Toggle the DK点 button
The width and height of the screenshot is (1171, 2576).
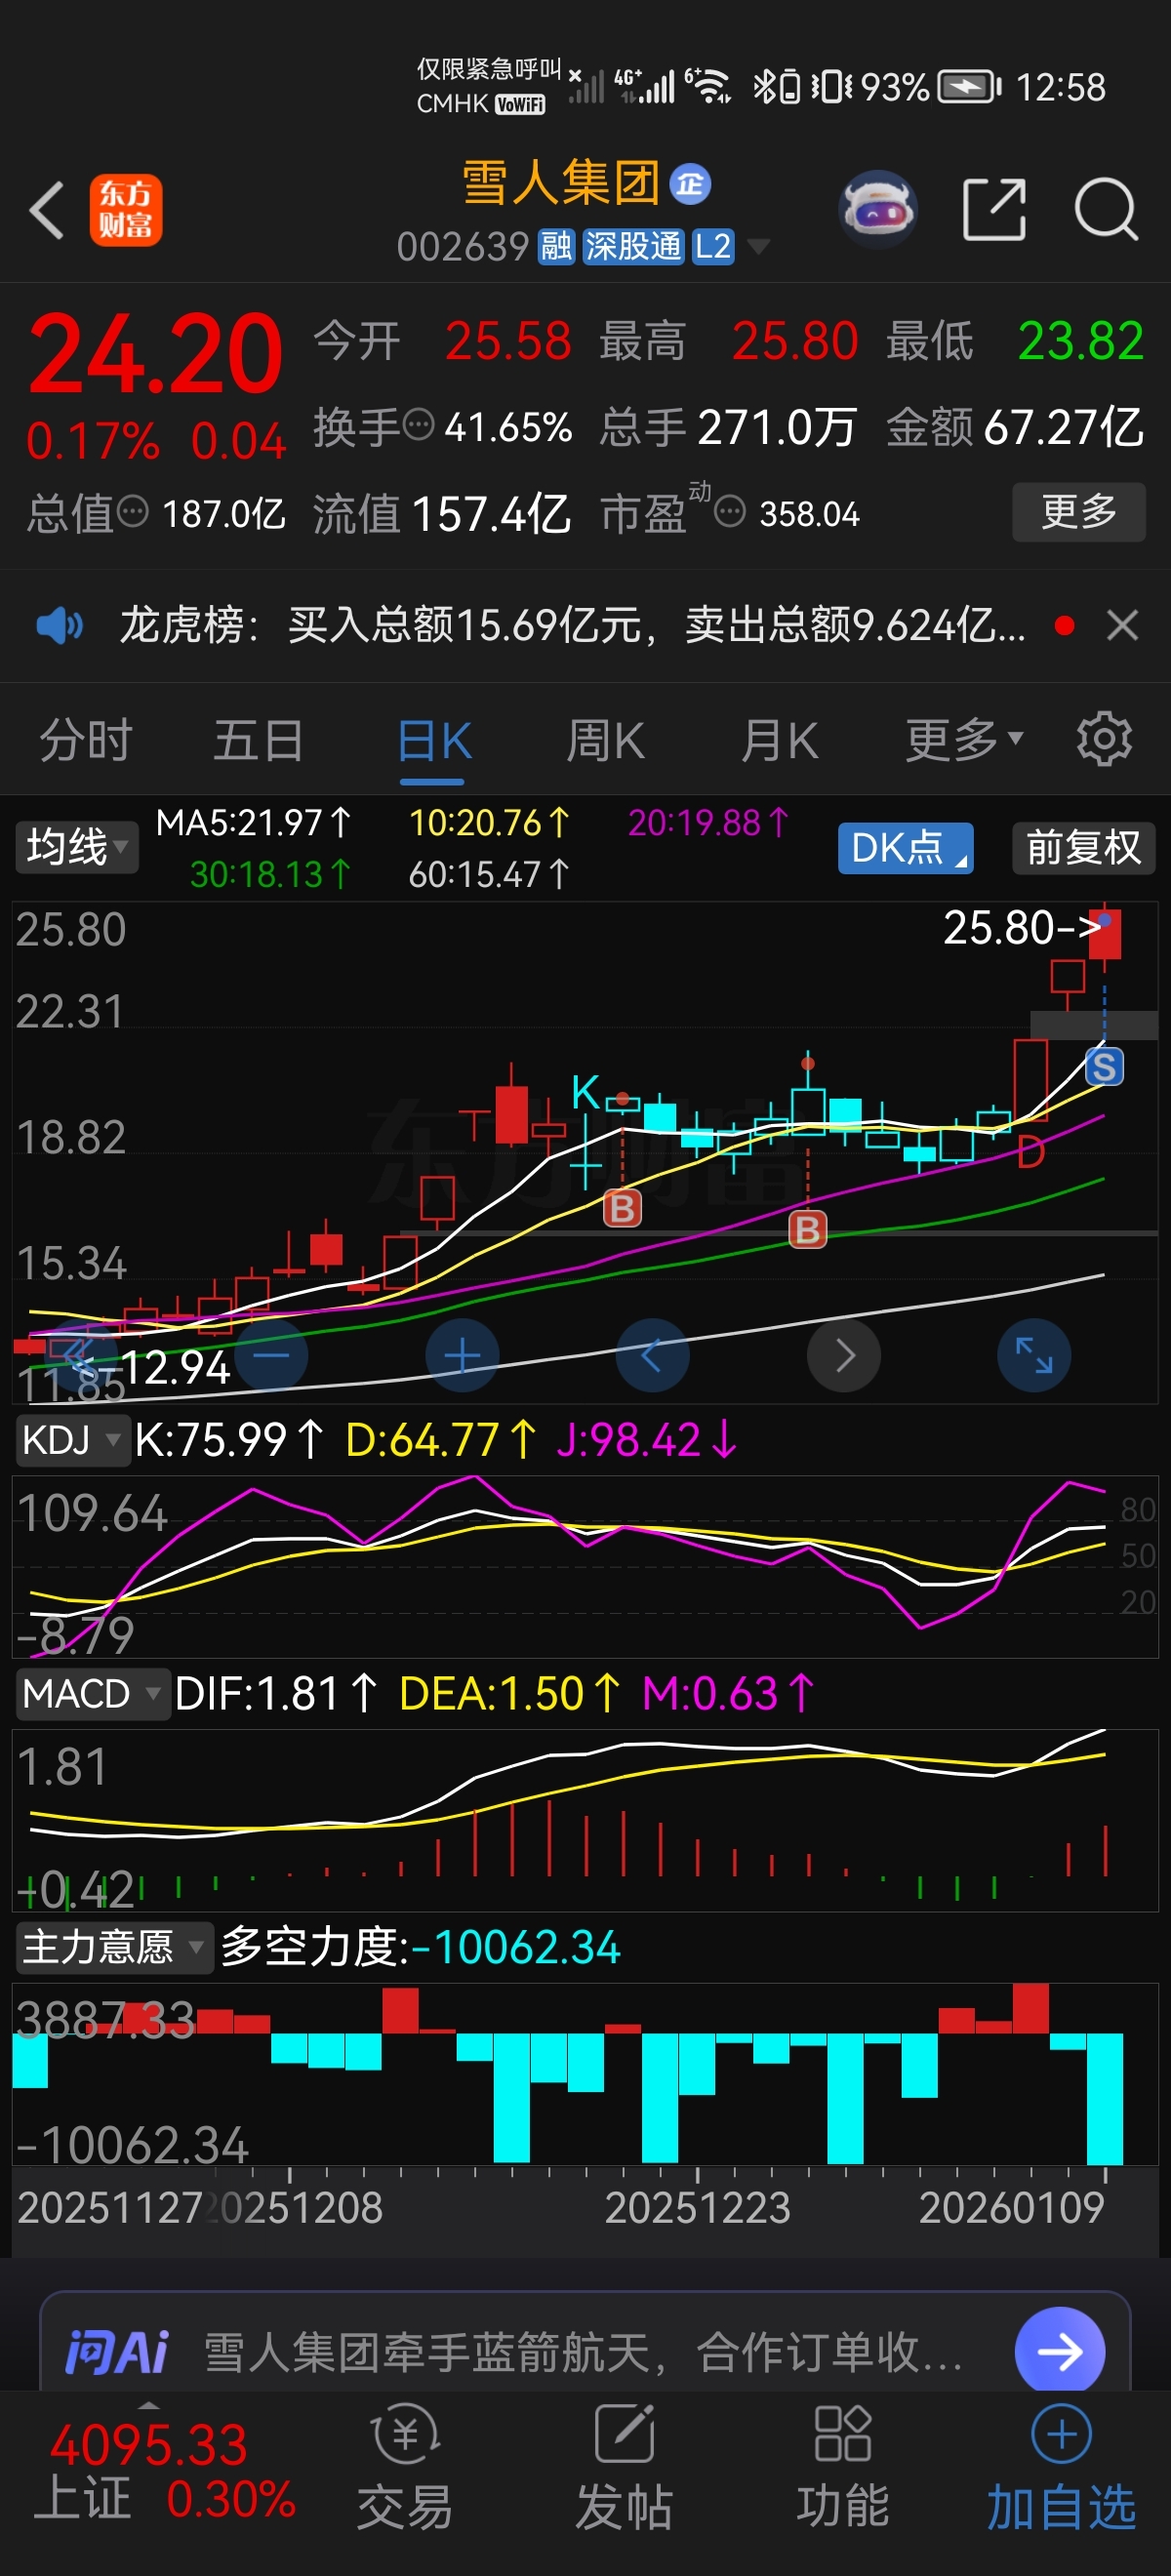point(906,848)
